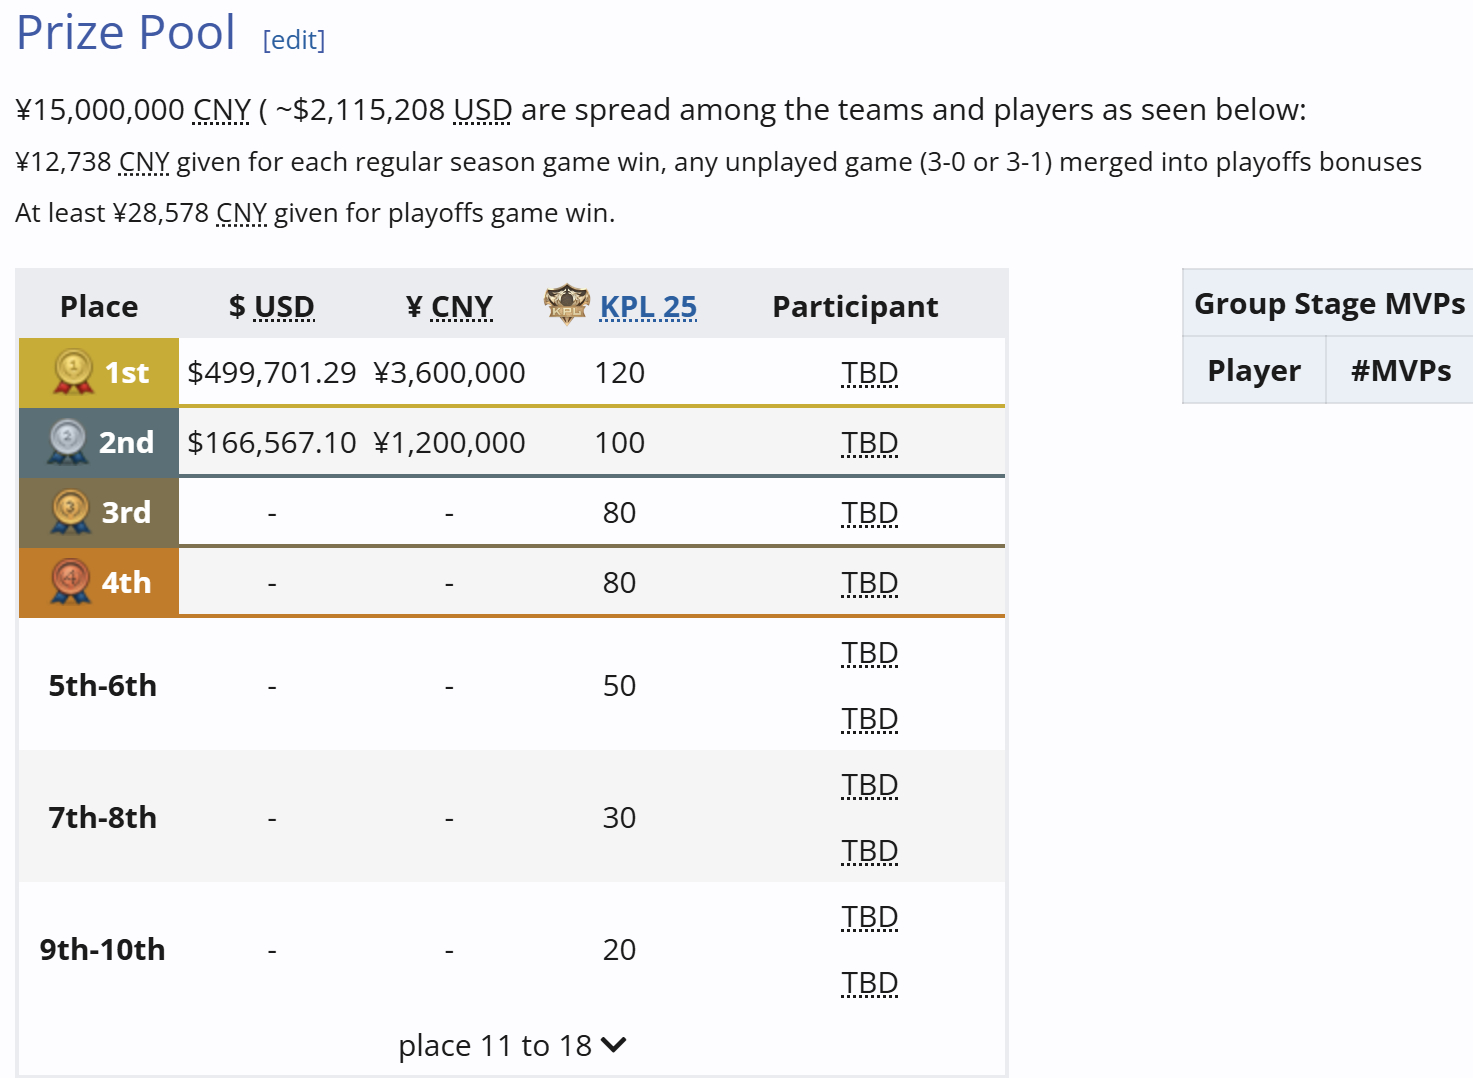Select the TBD participant for 2nd place
Image resolution: width=1473 pixels, height=1078 pixels.
870,443
